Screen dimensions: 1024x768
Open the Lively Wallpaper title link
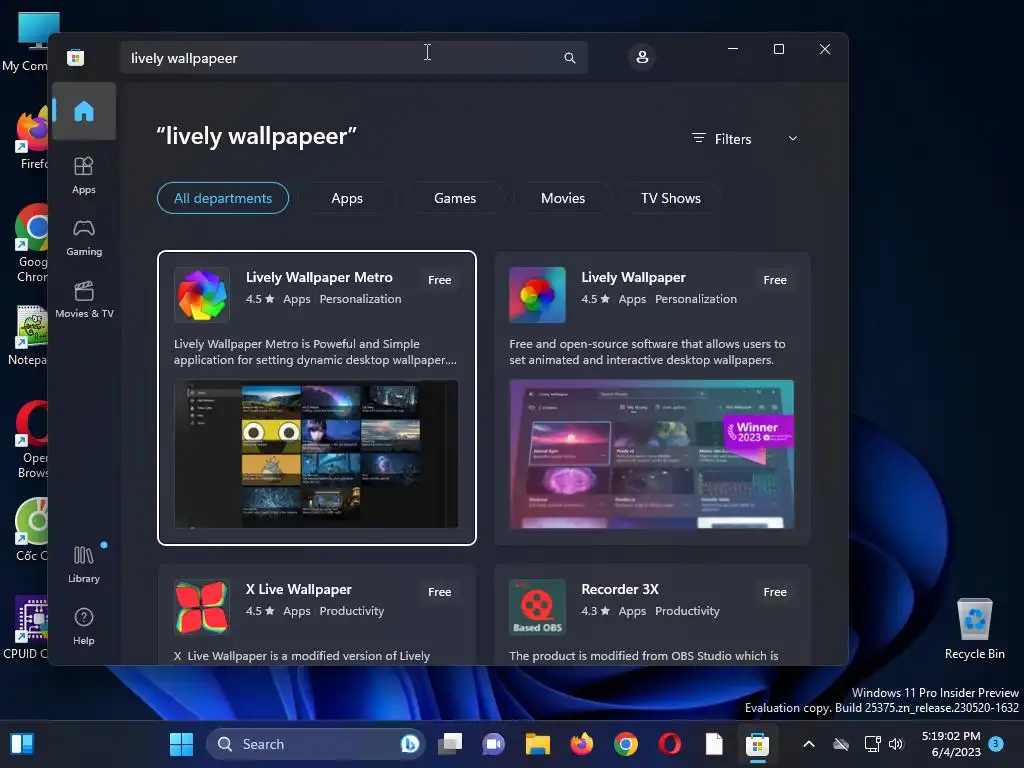pyautogui.click(x=633, y=277)
